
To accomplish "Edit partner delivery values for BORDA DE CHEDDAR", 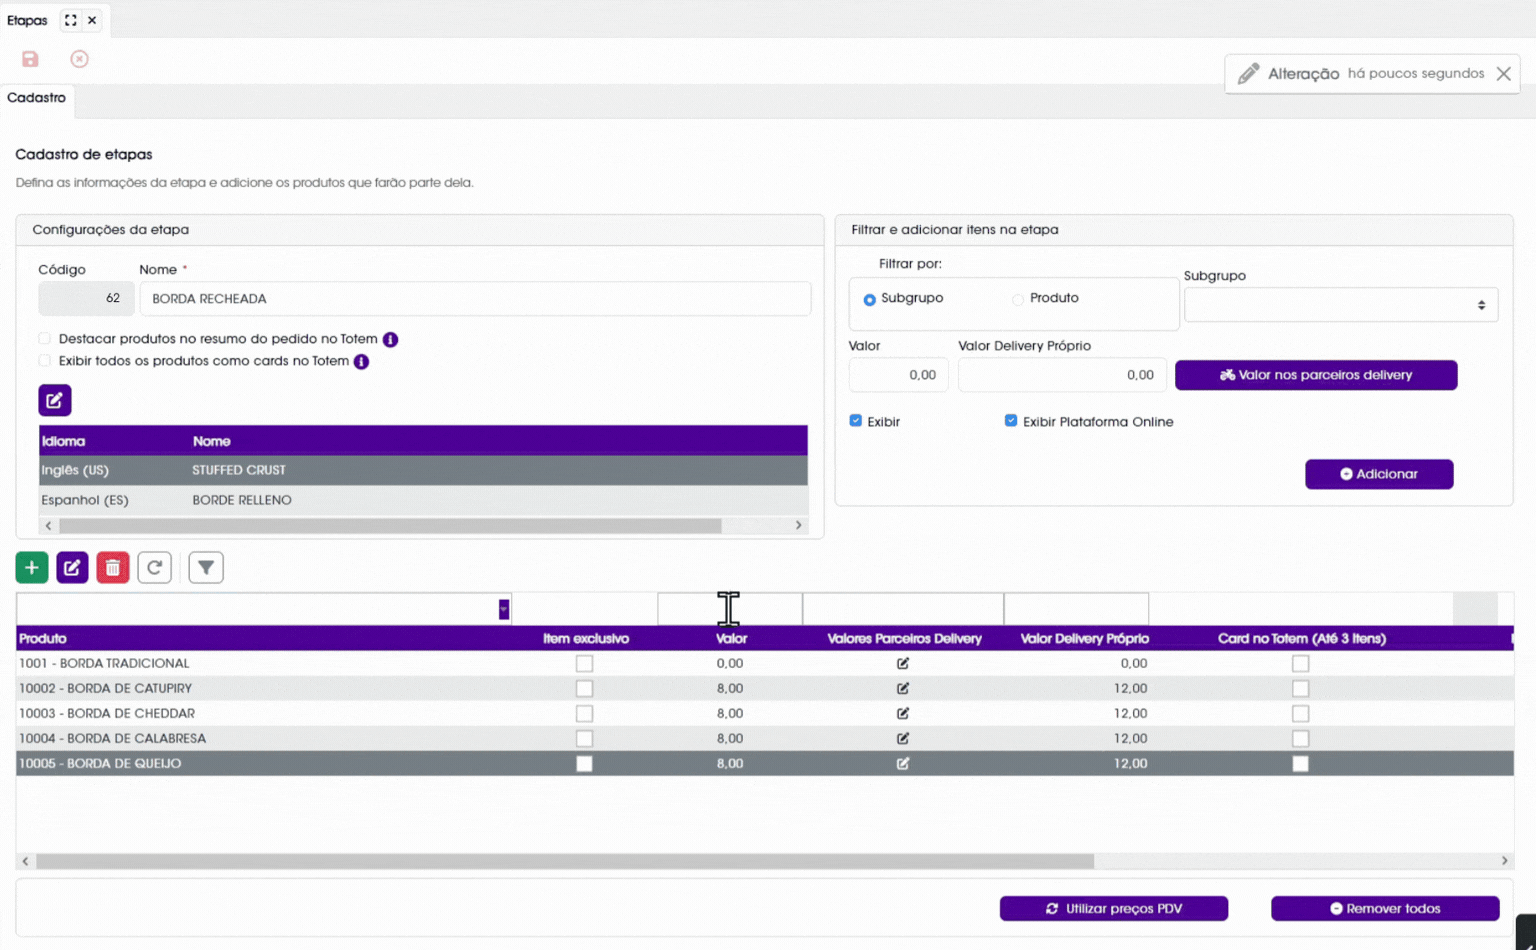I will point(903,713).
